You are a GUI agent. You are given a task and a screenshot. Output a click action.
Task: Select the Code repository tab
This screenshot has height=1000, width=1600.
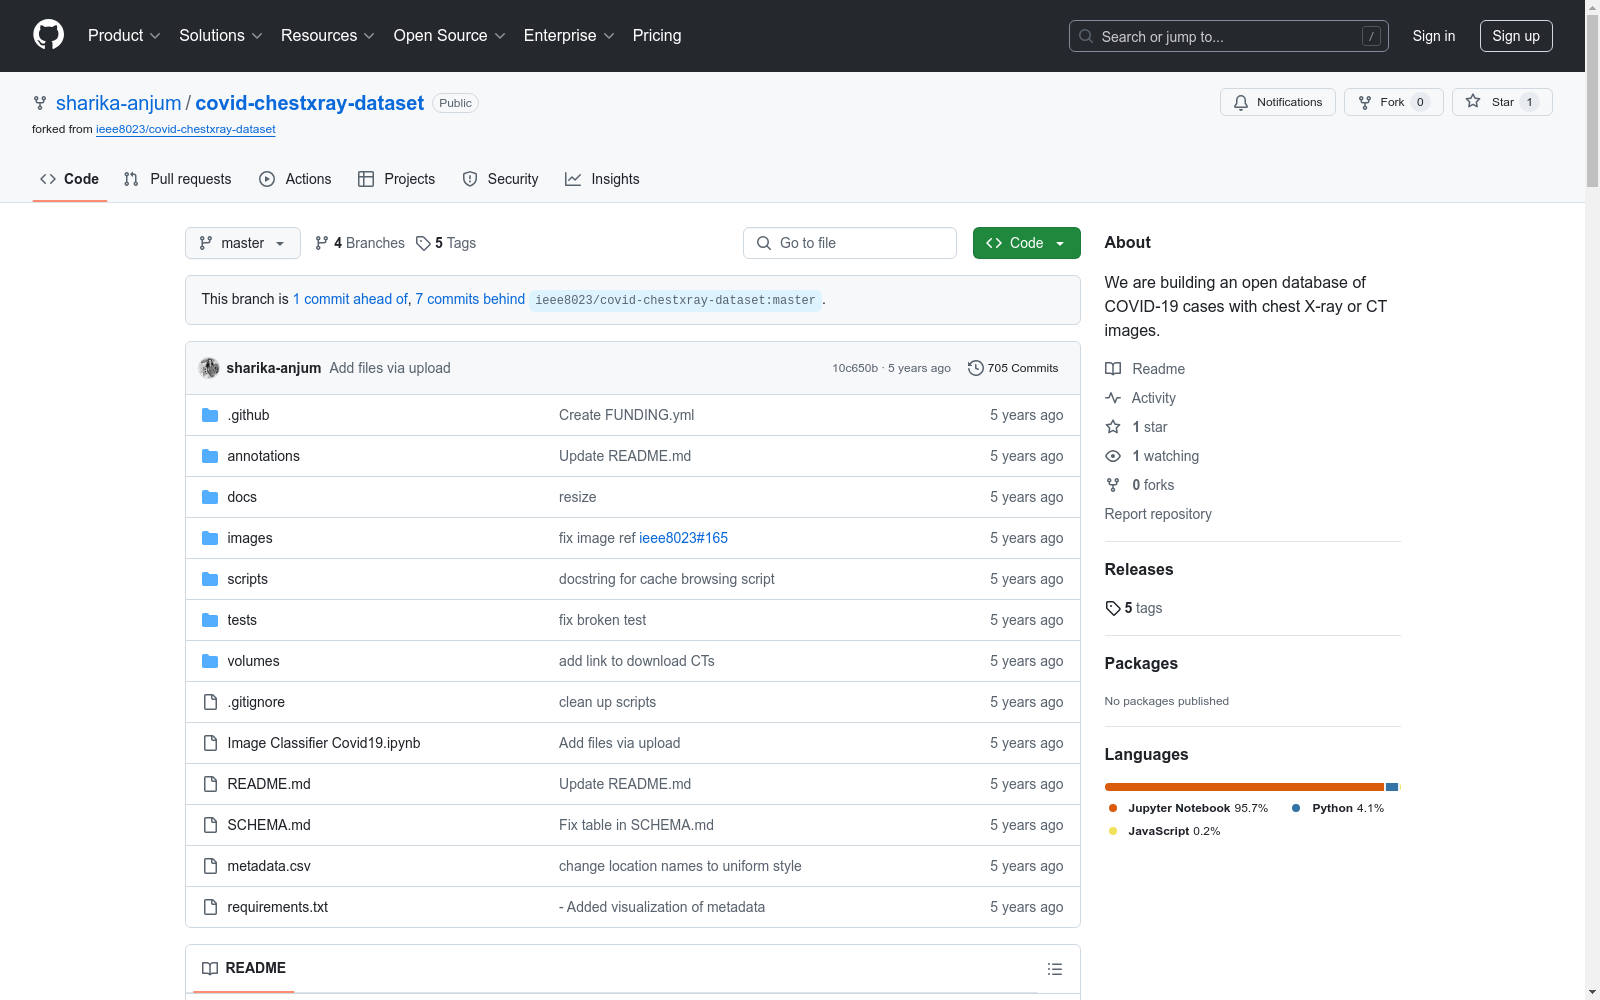pyautogui.click(x=70, y=179)
